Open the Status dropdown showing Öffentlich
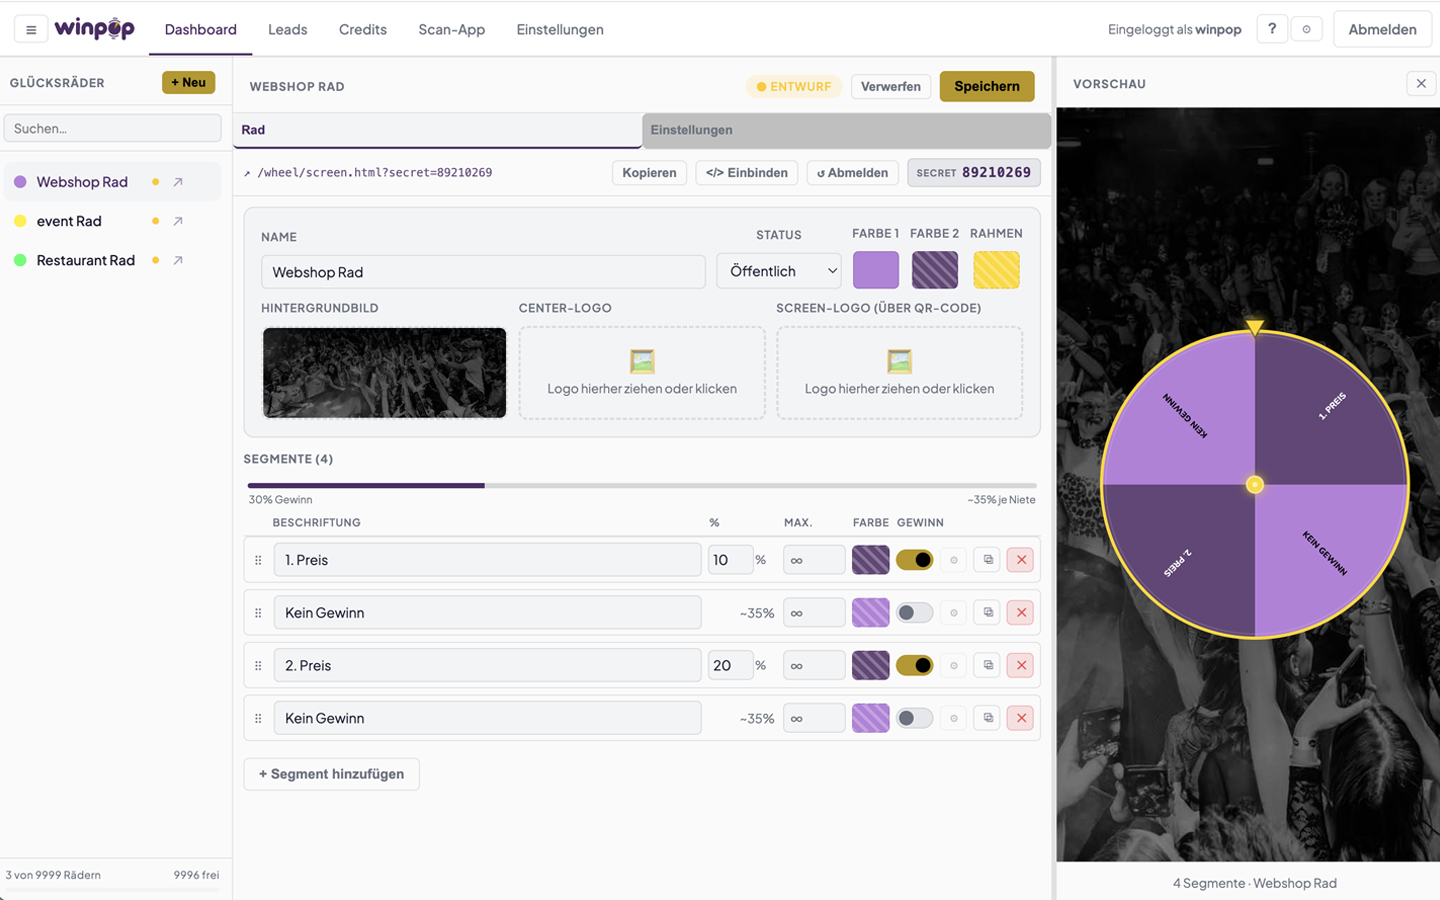The width and height of the screenshot is (1440, 900). (778, 271)
